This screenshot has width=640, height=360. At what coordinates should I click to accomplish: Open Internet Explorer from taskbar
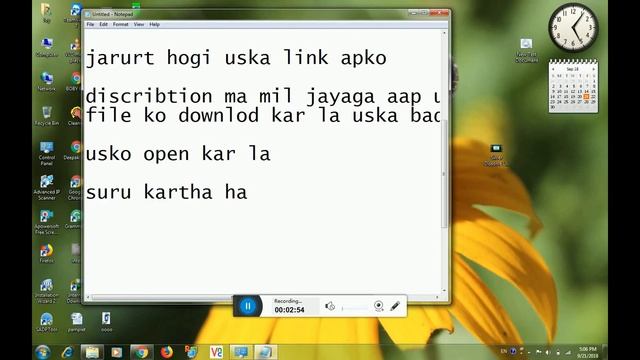[67, 352]
